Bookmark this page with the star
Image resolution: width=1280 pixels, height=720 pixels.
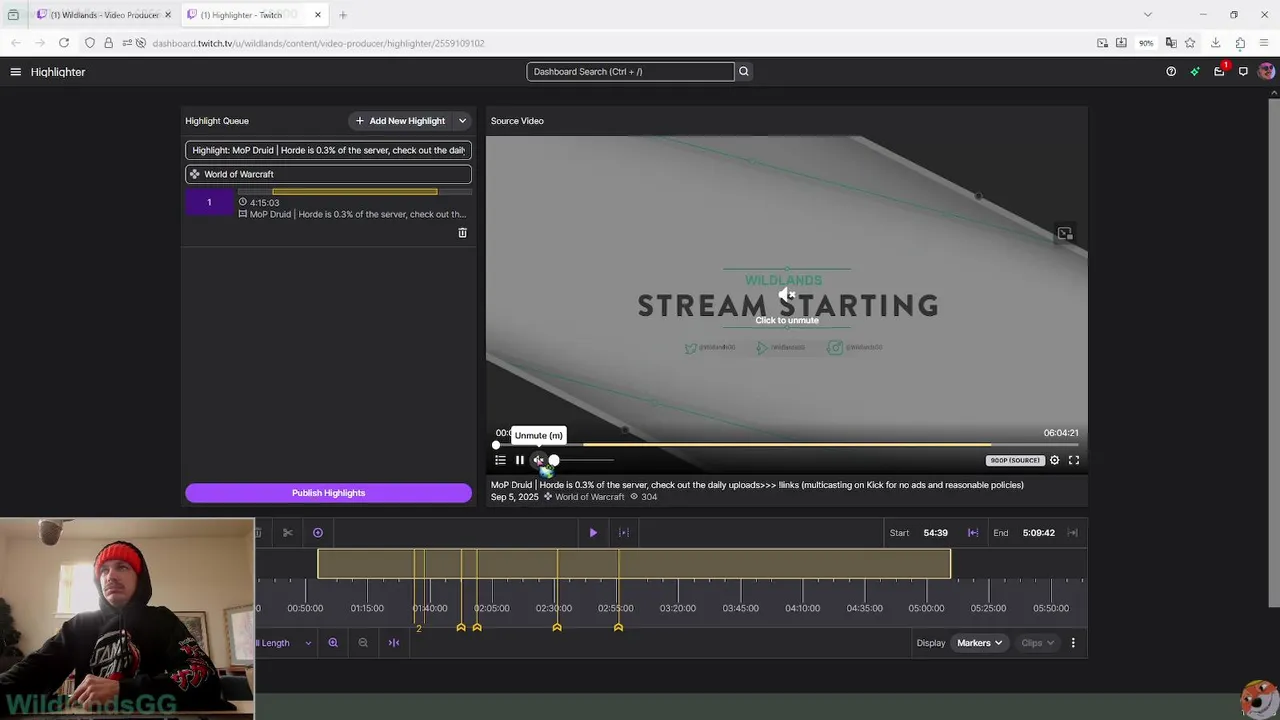(x=1190, y=43)
